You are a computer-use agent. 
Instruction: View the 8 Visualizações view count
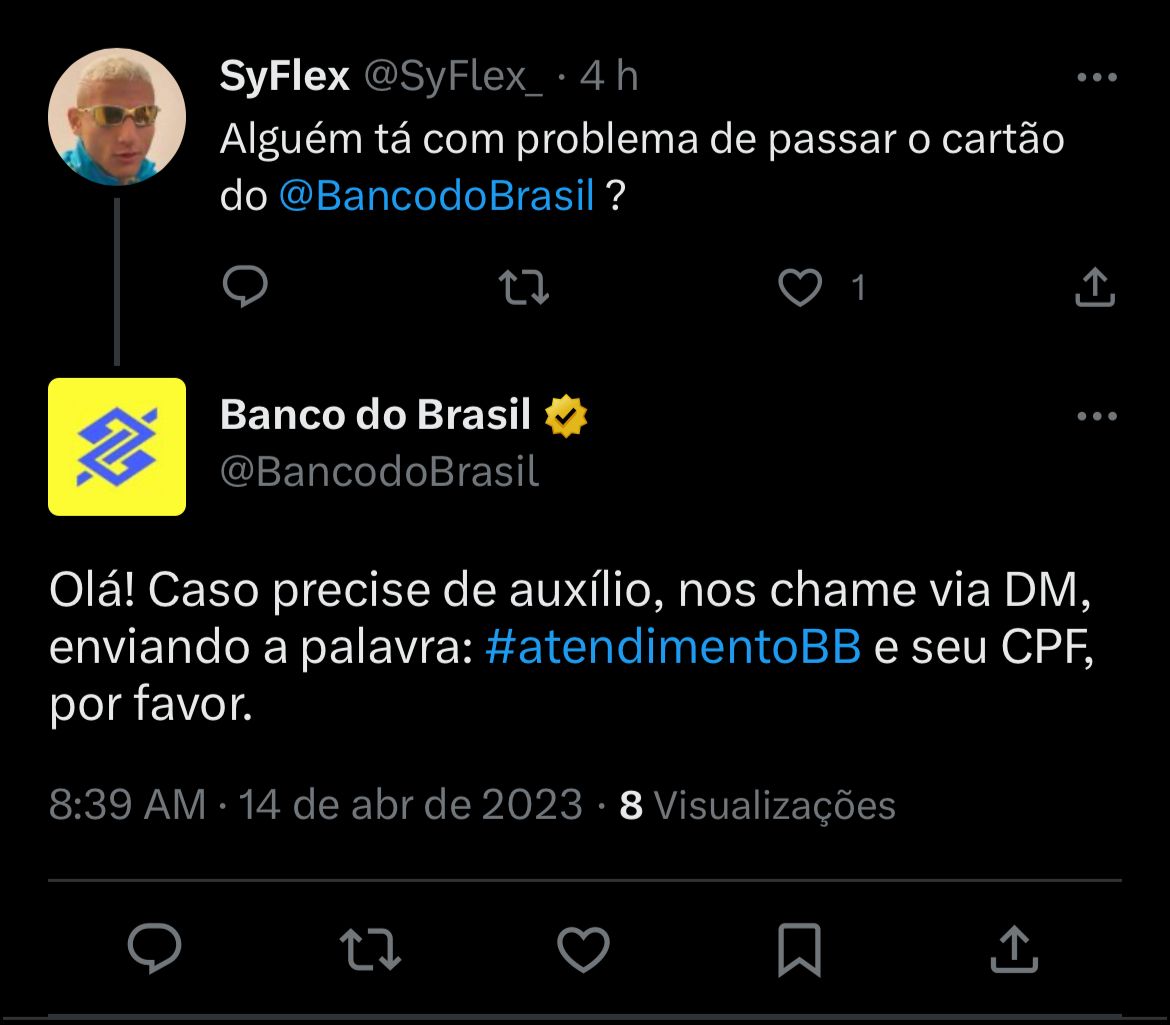point(757,805)
